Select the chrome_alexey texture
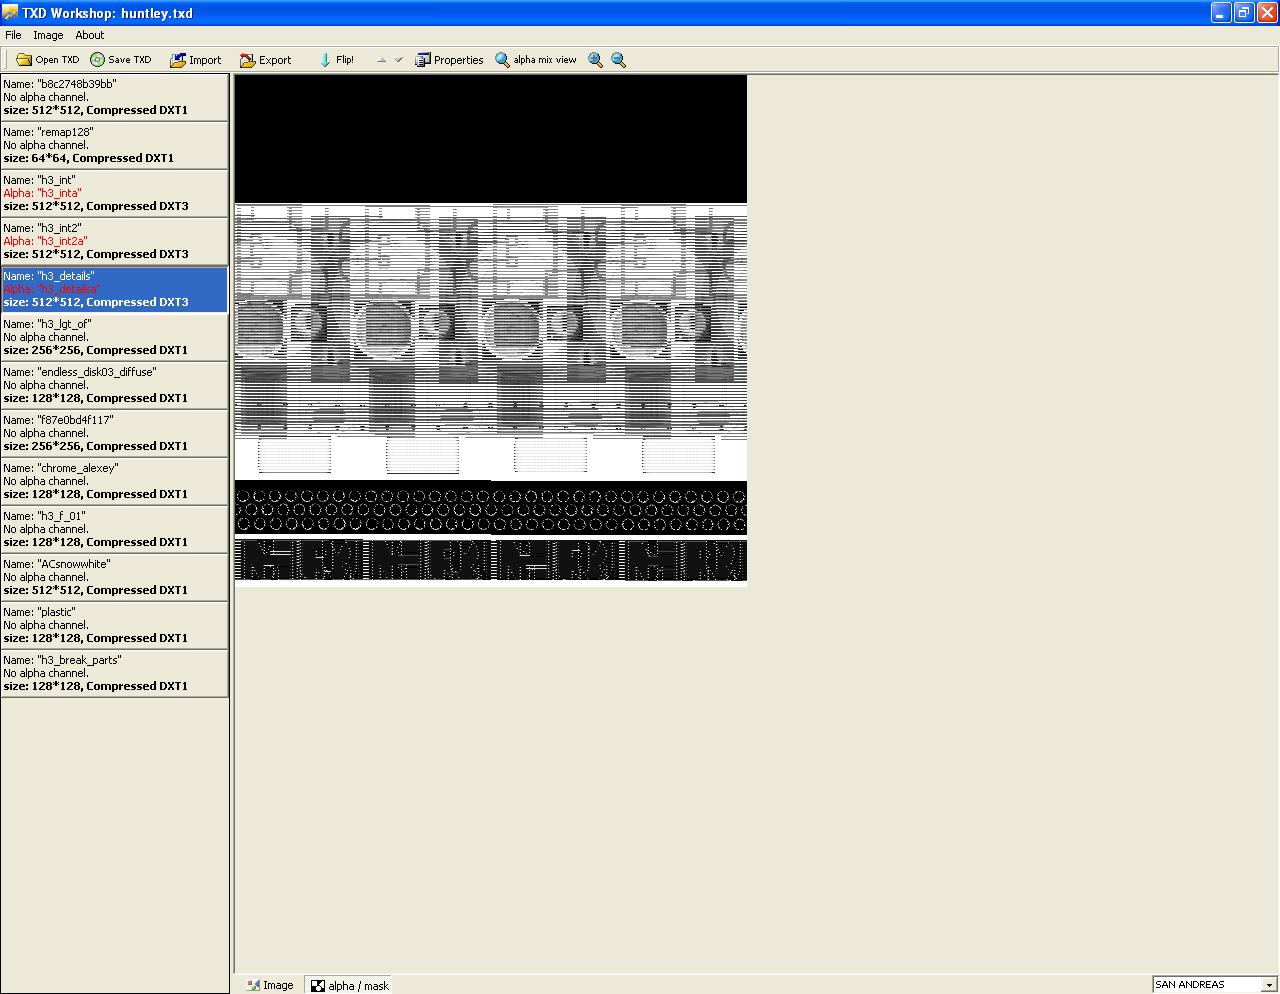Screen dimensions: 1280x994 click(115, 481)
